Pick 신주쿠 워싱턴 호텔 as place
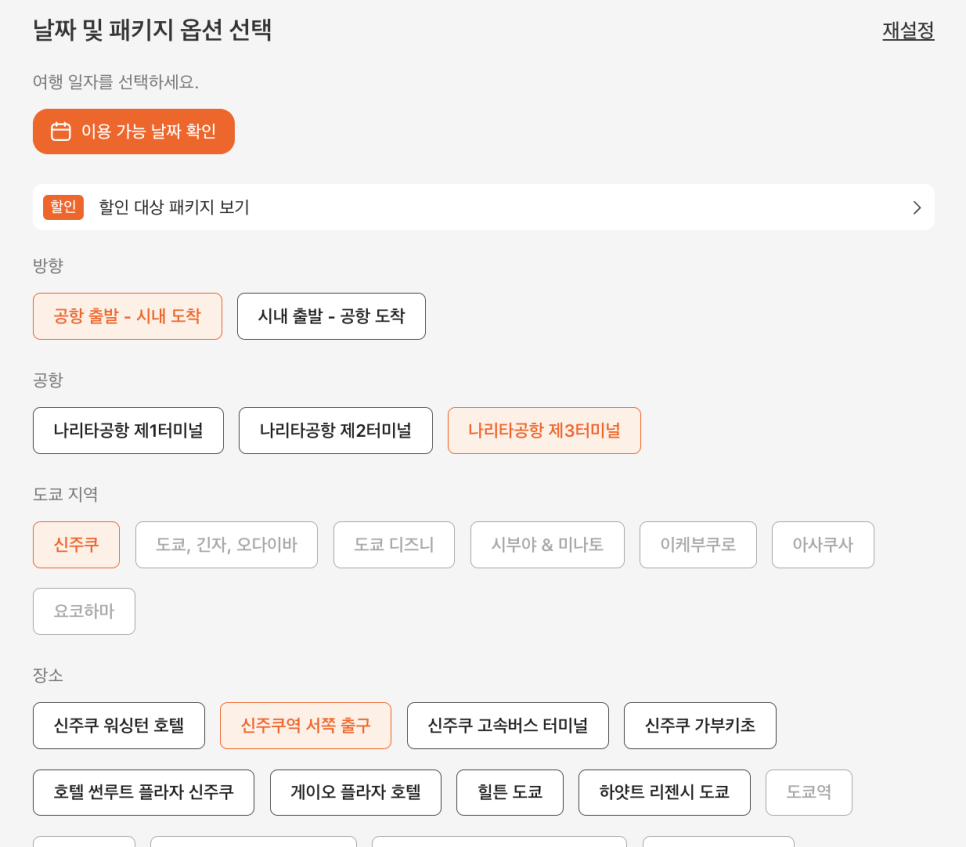Screen dimensions: 966x847 pyautogui.click(x=119, y=726)
